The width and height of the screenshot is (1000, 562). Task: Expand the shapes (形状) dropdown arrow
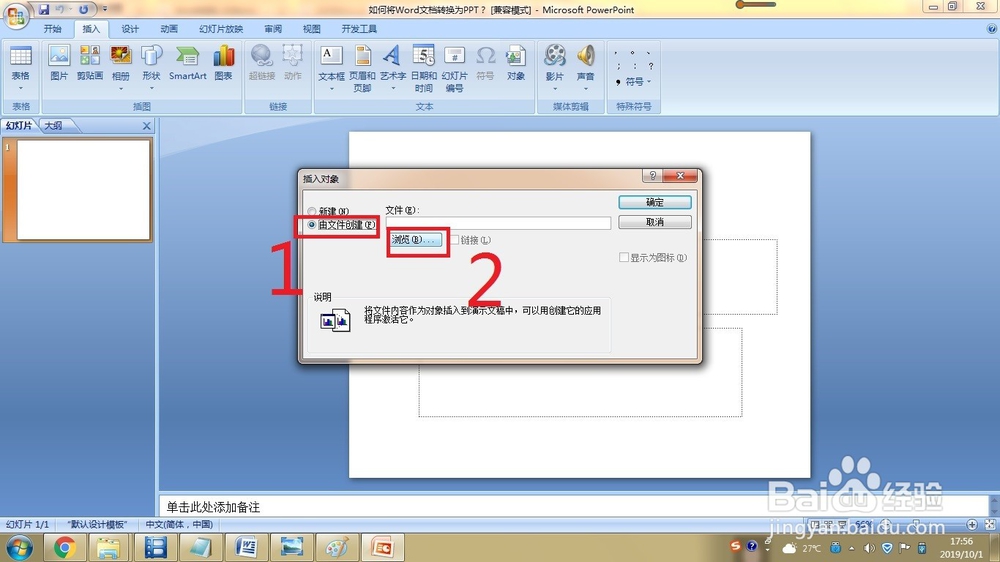click(151, 89)
